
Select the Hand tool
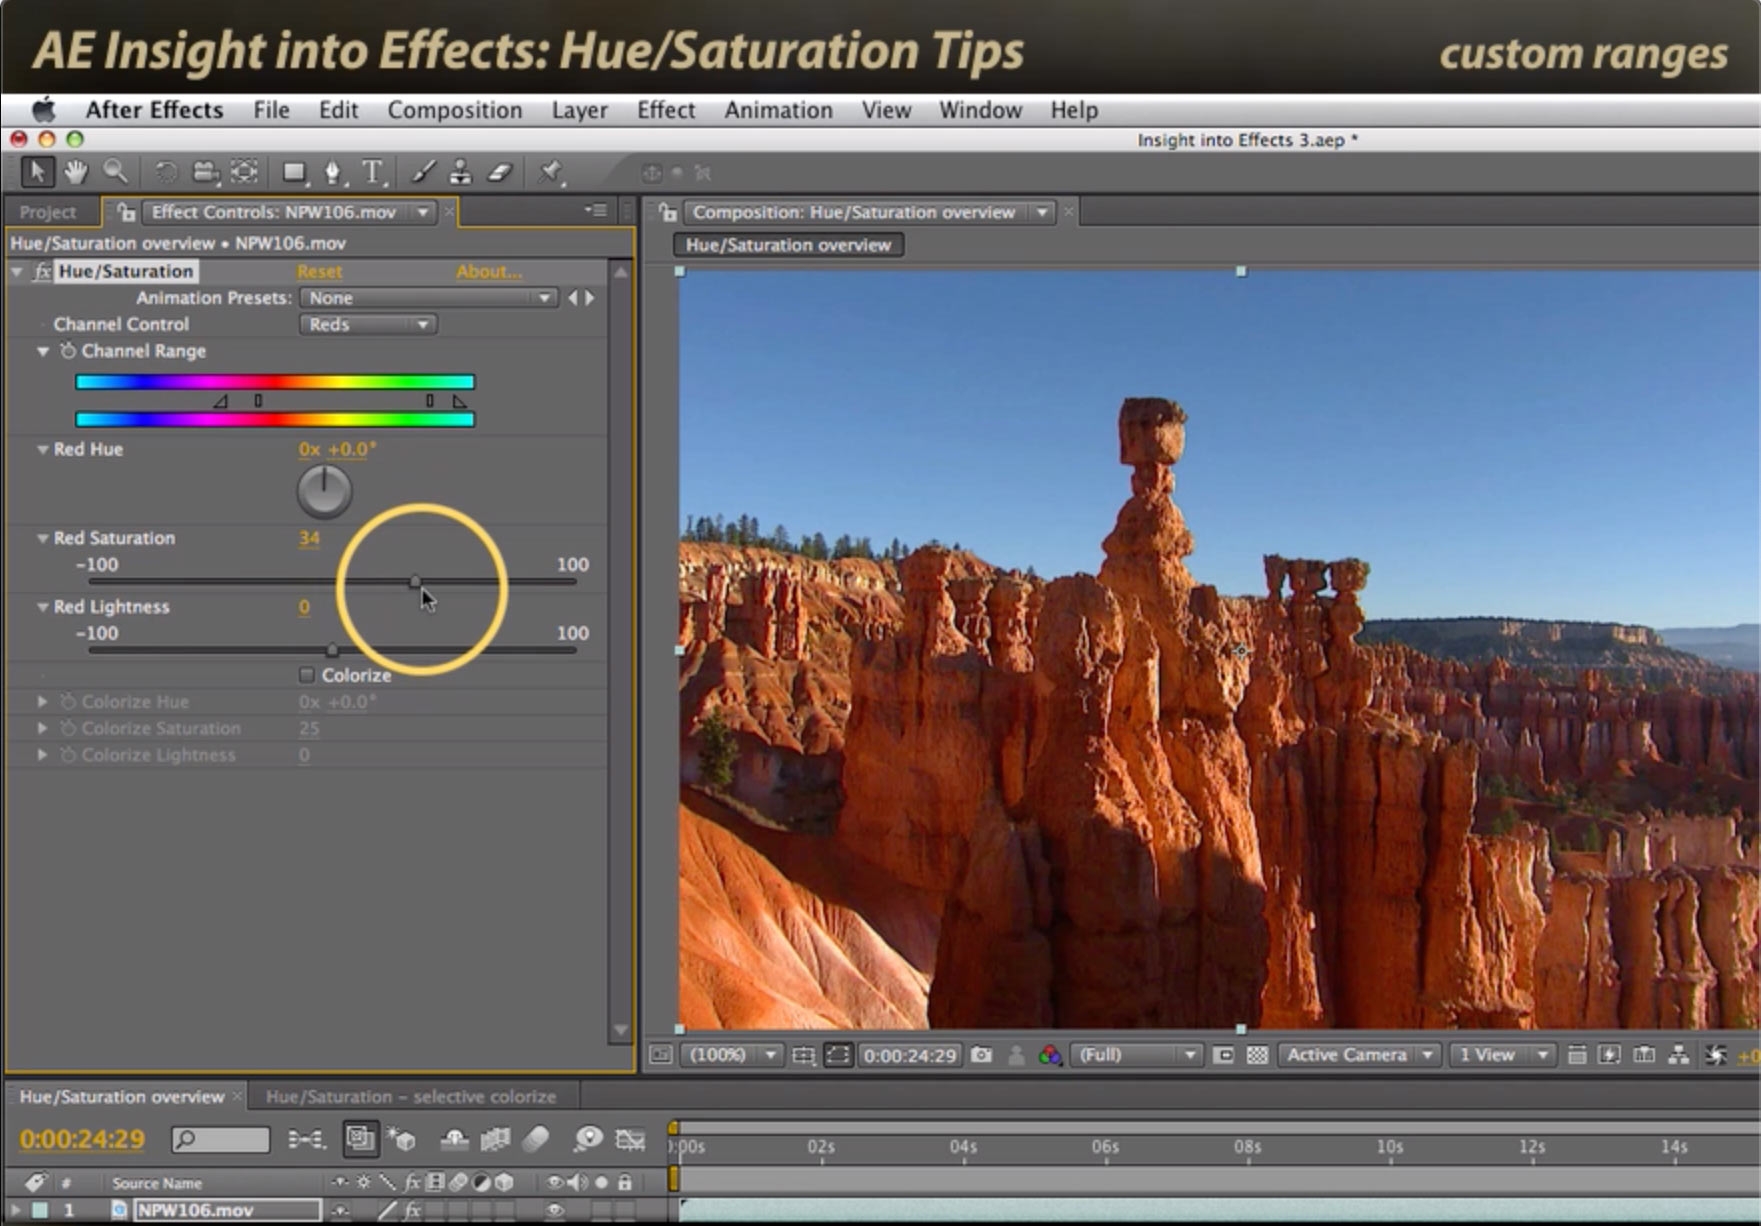[x=75, y=172]
